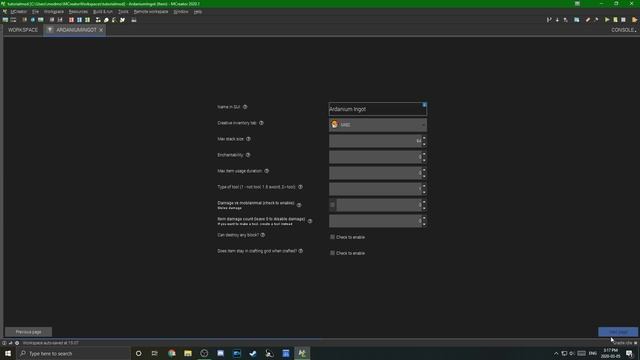This screenshot has height=360, width=640.
Task: Click the bird-shaped icon in toolbar
Action: tap(122, 20)
